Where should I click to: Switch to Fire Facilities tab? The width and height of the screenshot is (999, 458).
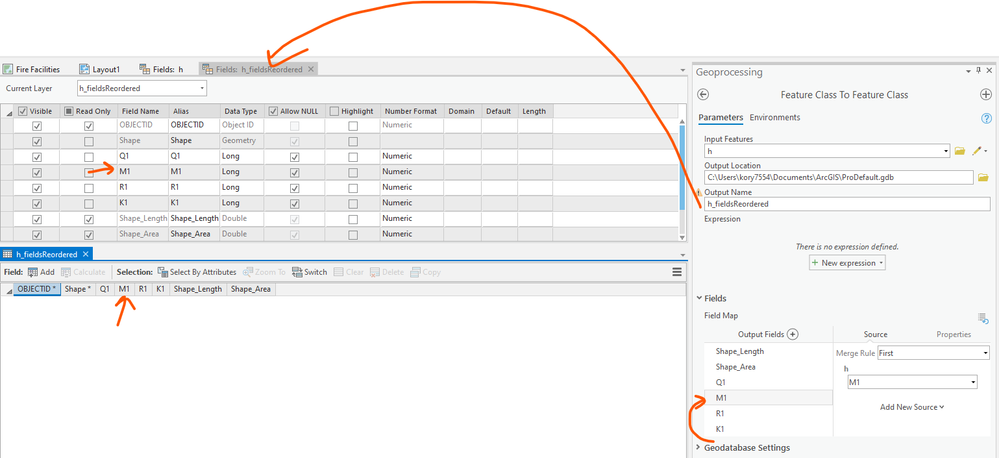pyautogui.click(x=32, y=69)
